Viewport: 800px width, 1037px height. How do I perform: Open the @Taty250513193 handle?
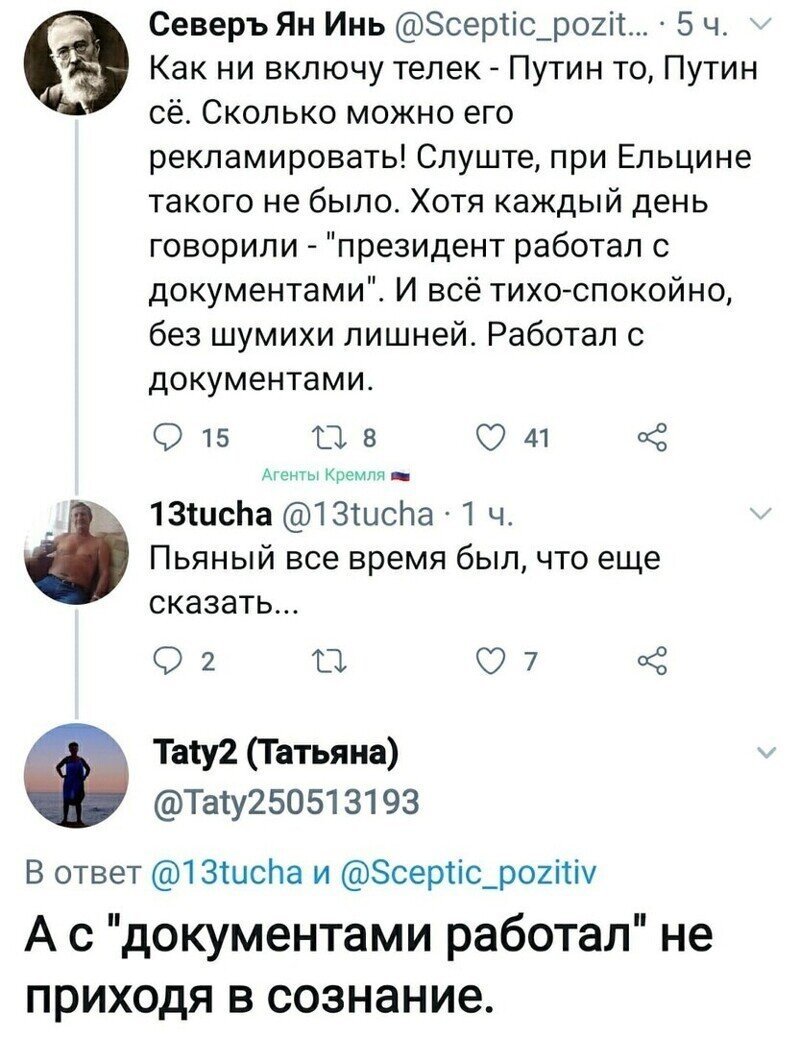click(286, 801)
